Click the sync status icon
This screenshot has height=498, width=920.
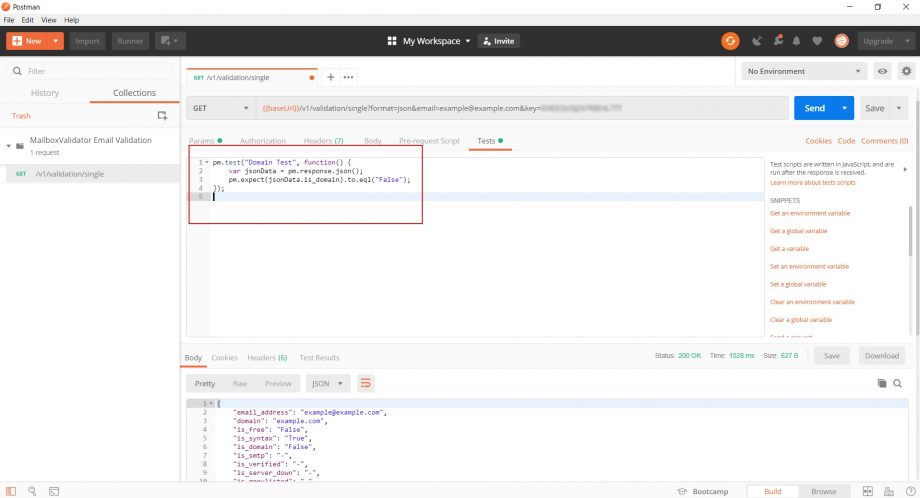[x=730, y=41]
